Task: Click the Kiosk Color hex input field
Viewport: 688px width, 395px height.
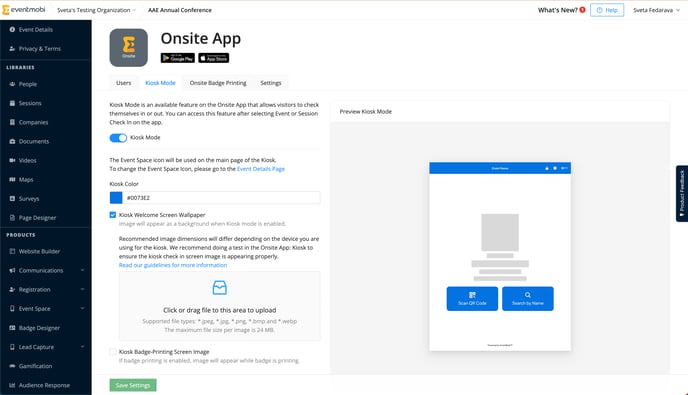Action: click(x=222, y=198)
